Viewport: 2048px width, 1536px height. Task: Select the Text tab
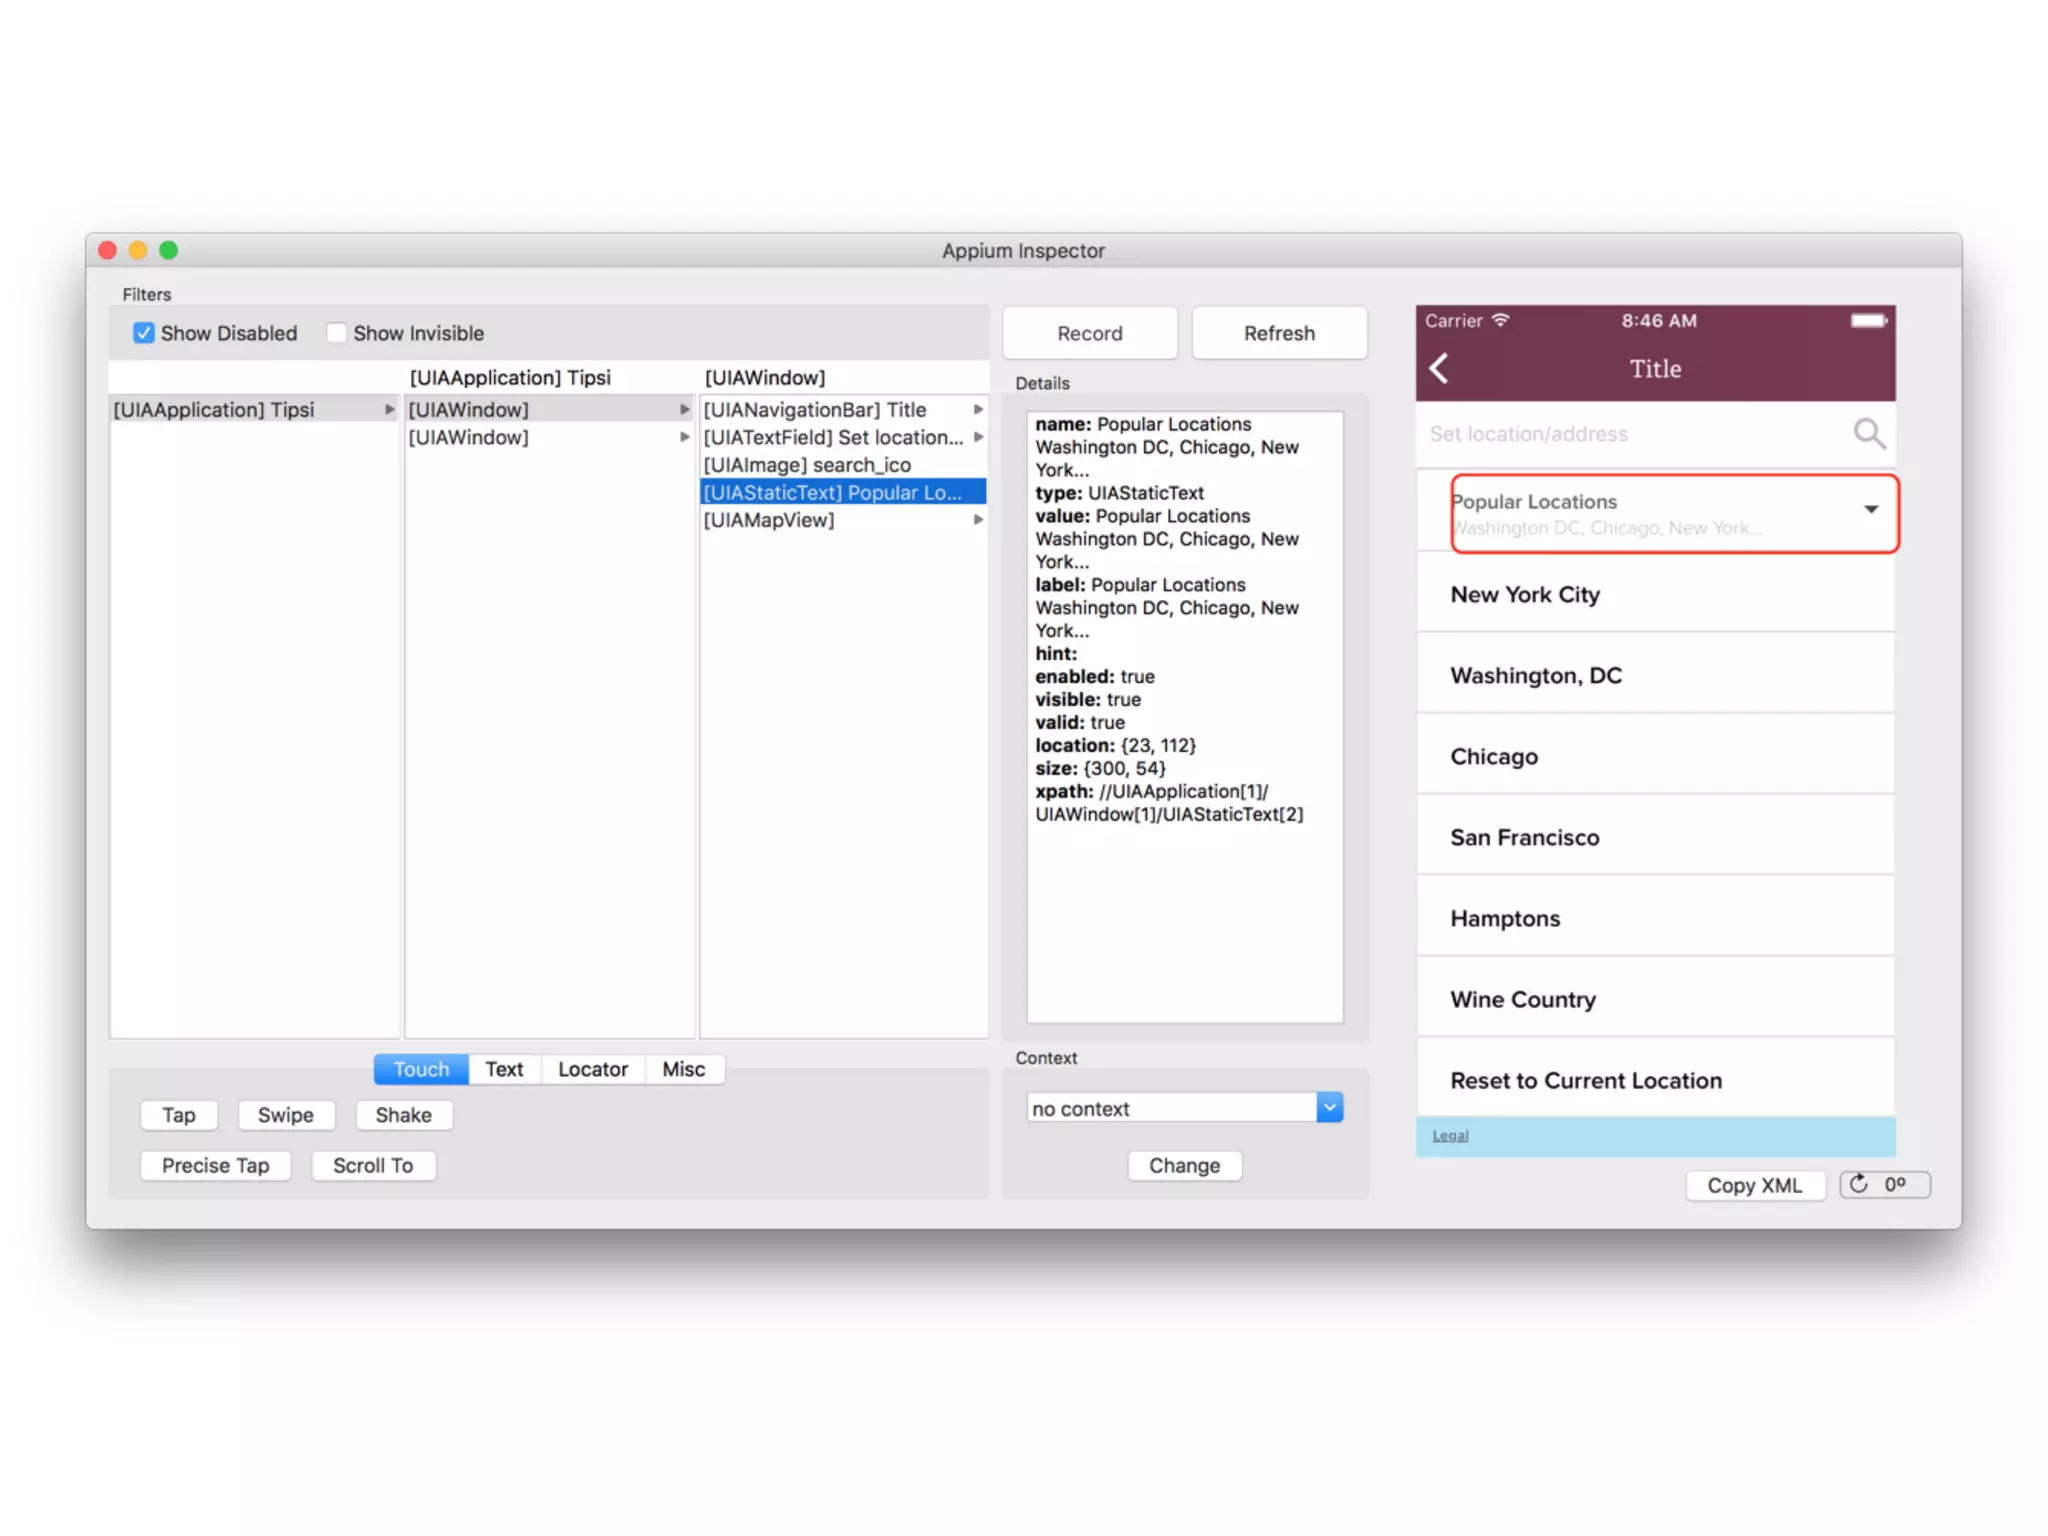(504, 1069)
